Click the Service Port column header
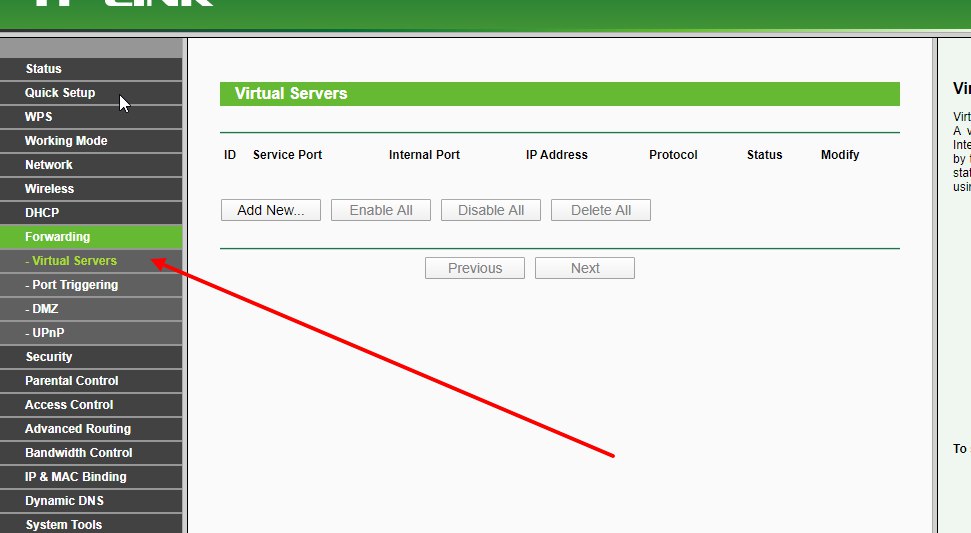The image size is (971, 533). (287, 155)
